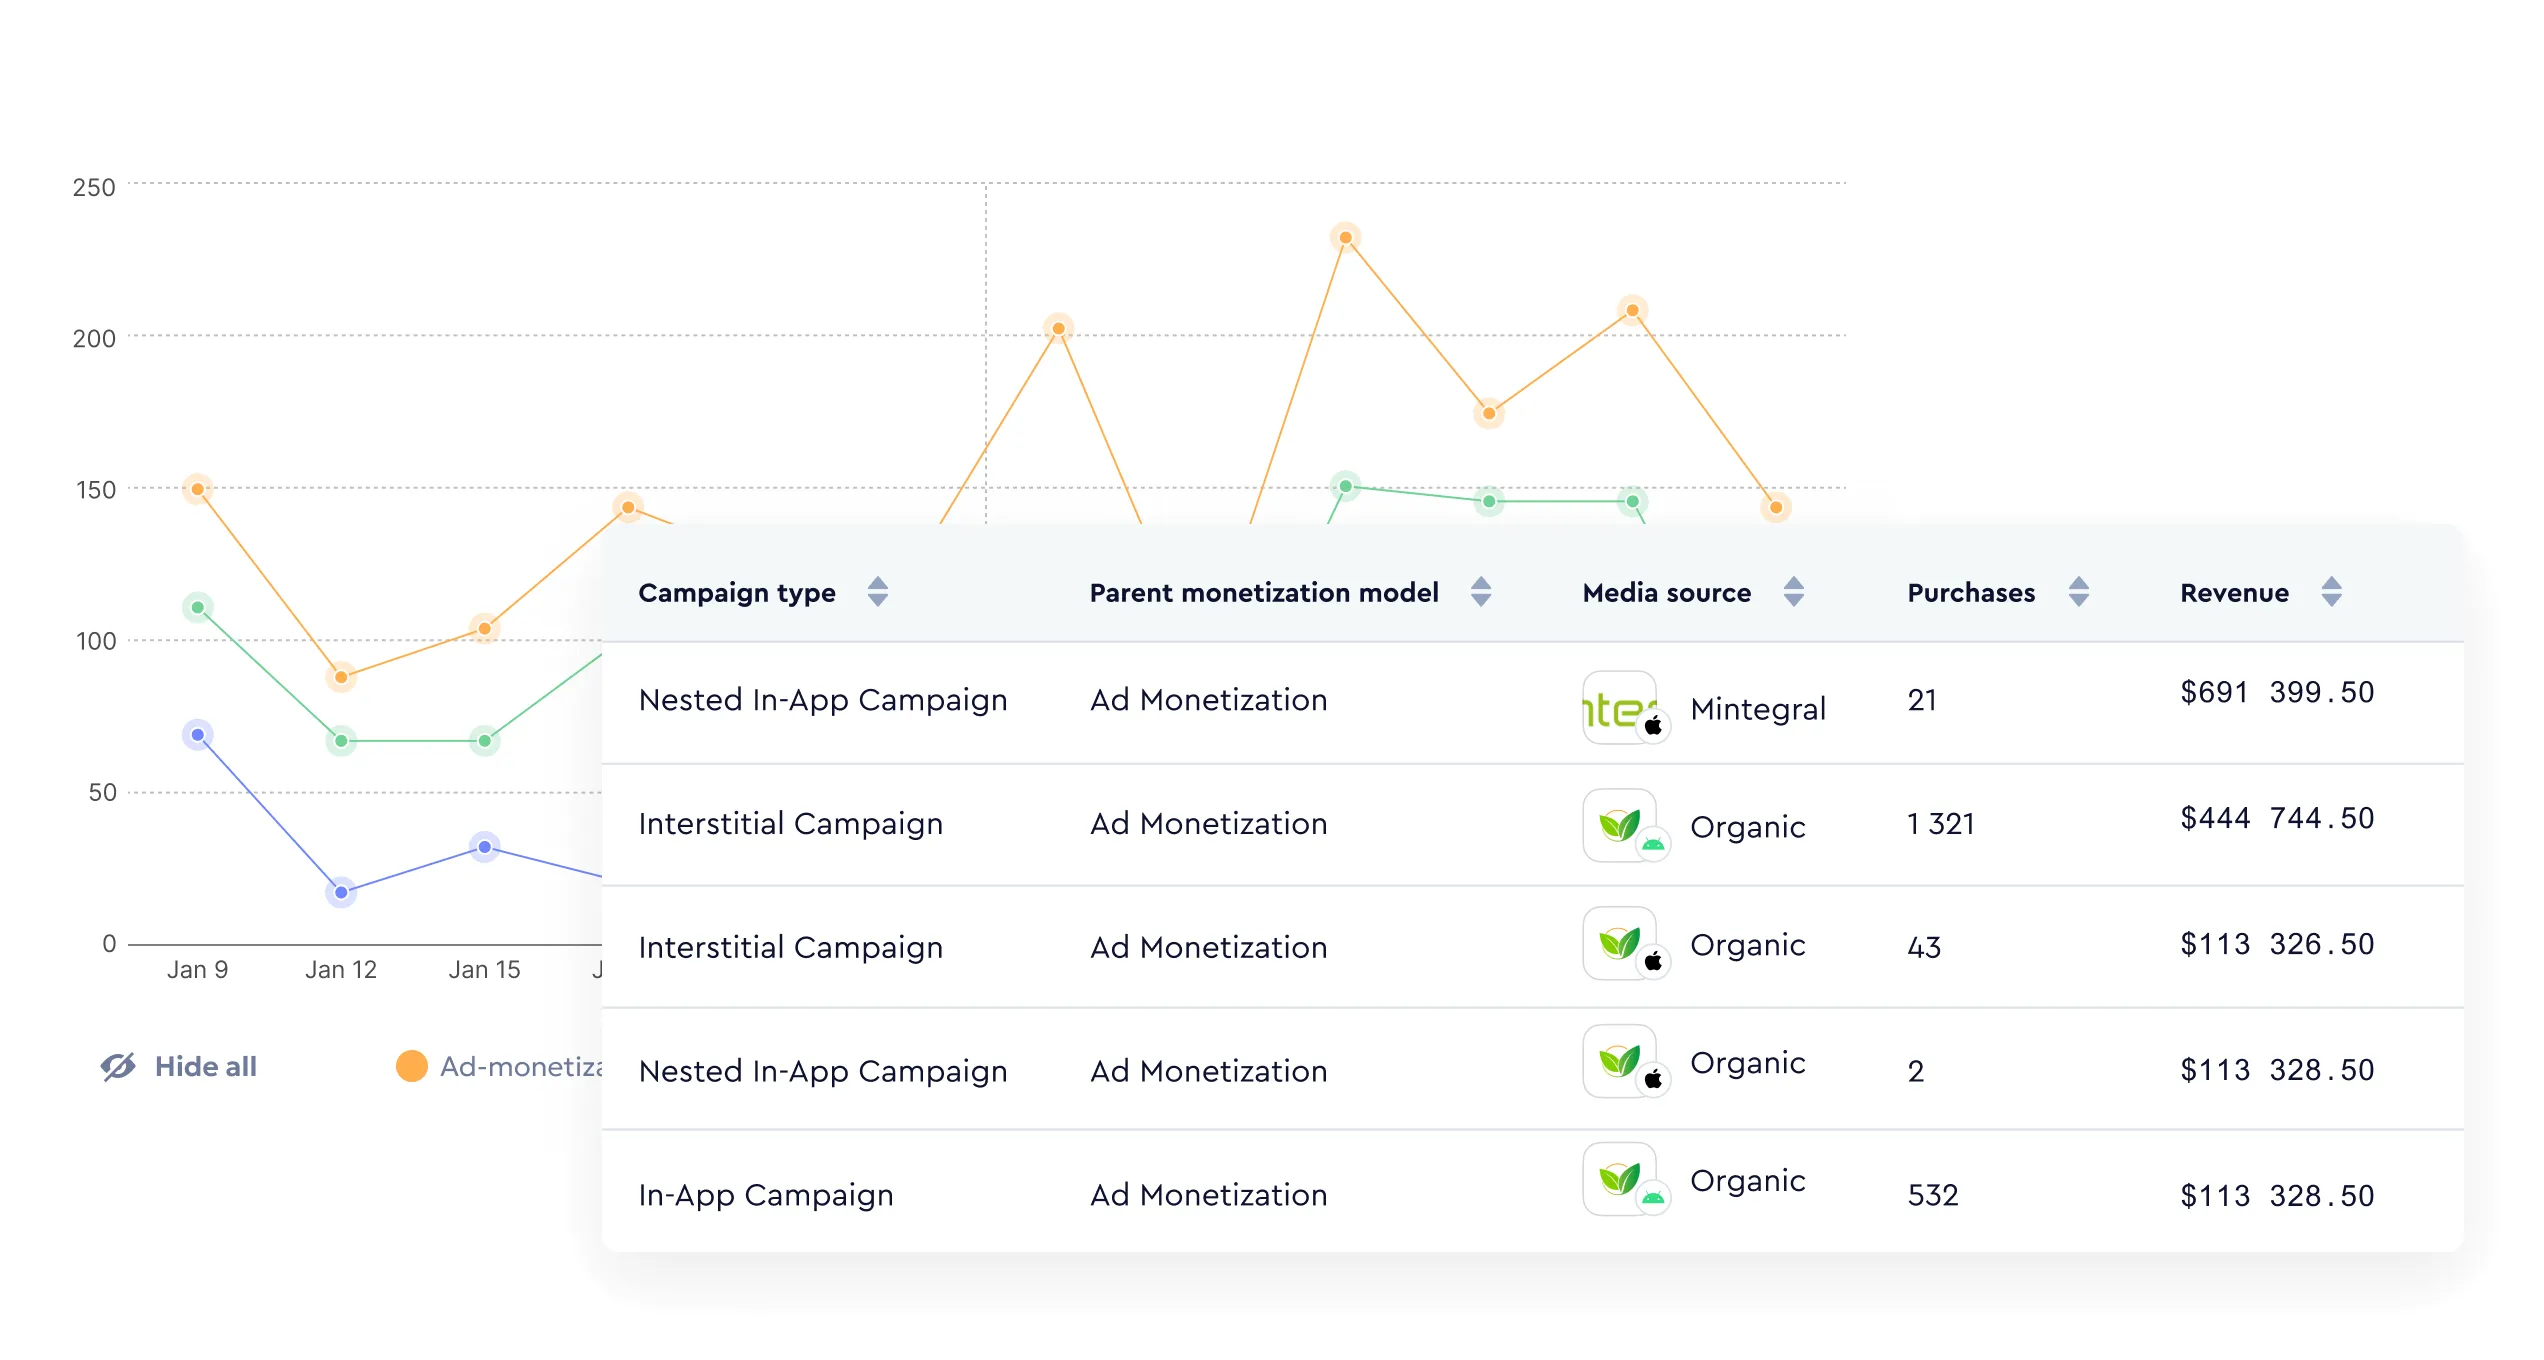Click the Mintegral app icon
The width and height of the screenshot is (2544, 1360).
(x=1620, y=707)
